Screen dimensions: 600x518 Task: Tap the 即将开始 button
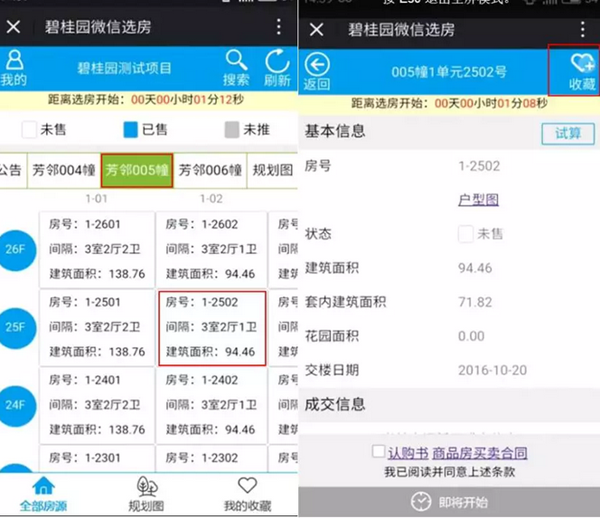[x=449, y=502]
